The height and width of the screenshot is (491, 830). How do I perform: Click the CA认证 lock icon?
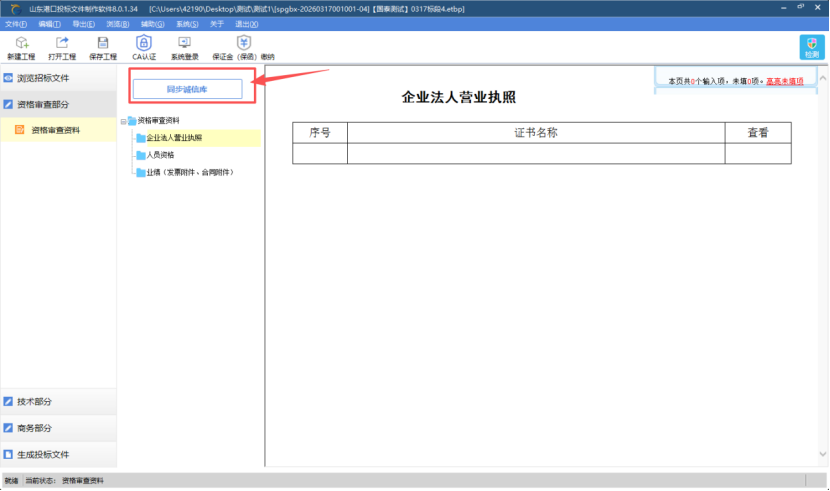tap(144, 47)
